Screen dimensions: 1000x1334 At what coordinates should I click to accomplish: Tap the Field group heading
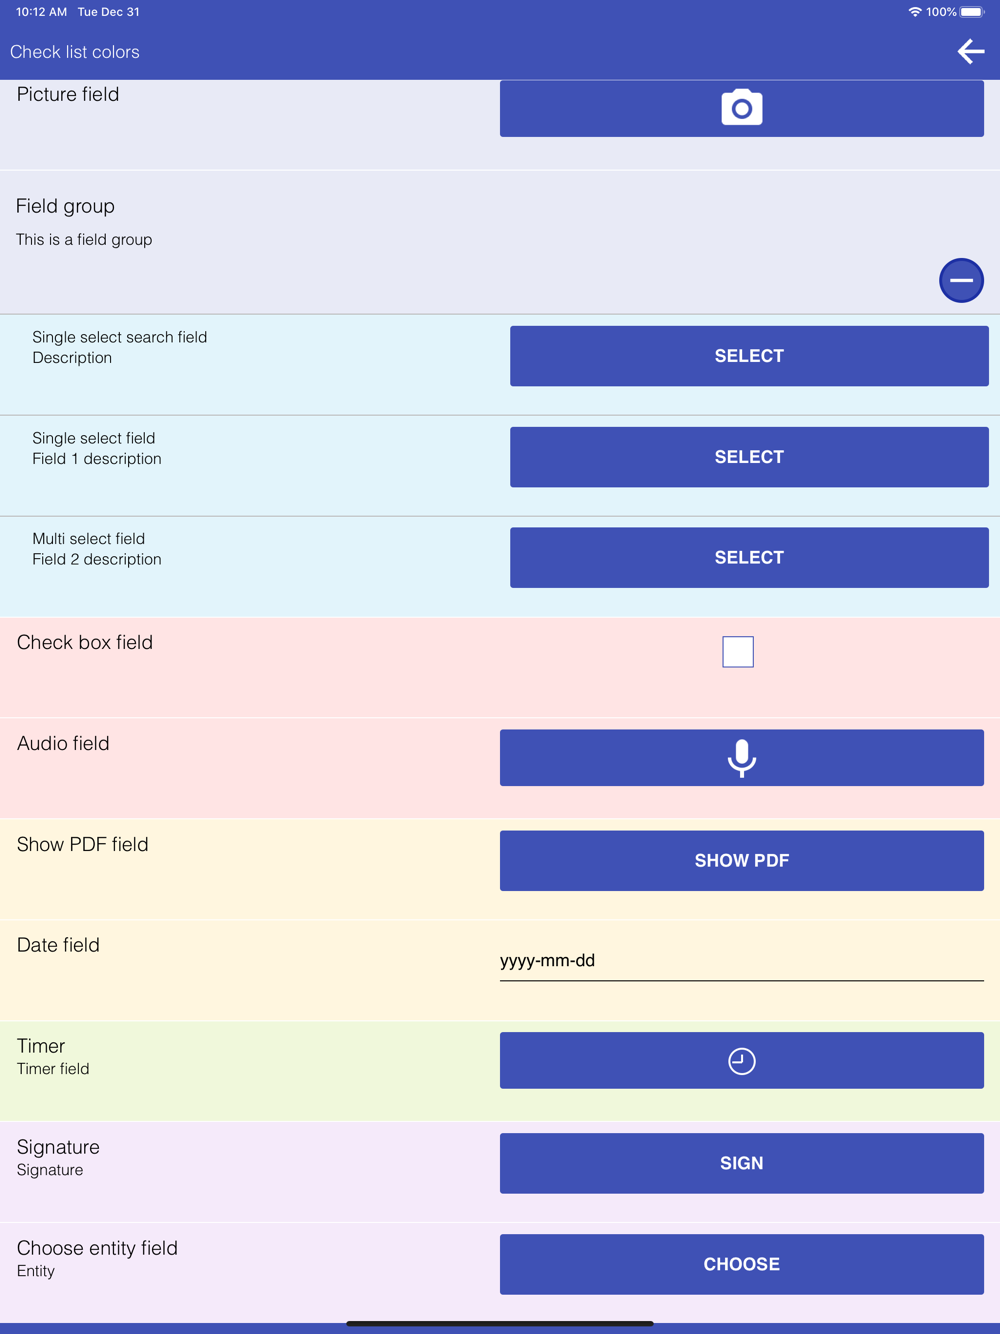point(65,206)
